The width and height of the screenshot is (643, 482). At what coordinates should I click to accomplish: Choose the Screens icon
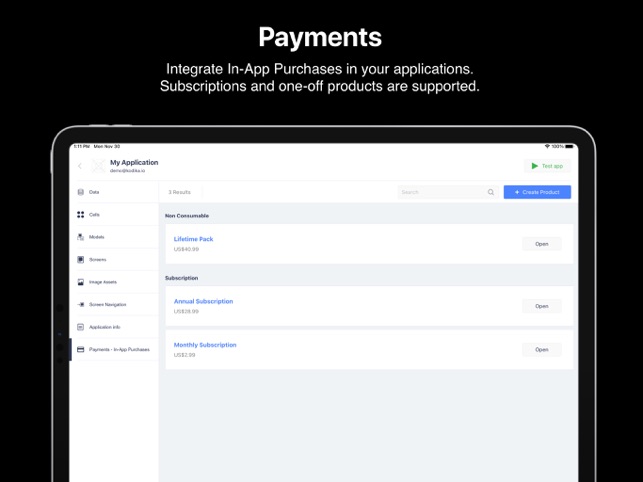point(81,260)
